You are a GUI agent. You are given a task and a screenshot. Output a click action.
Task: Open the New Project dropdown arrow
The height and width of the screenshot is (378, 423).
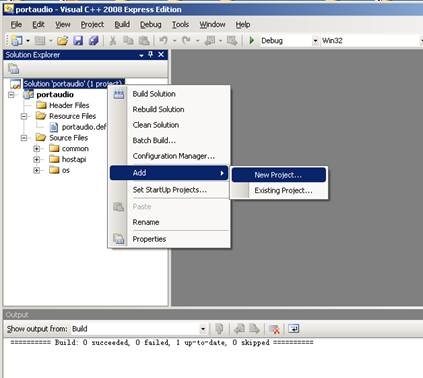28,41
